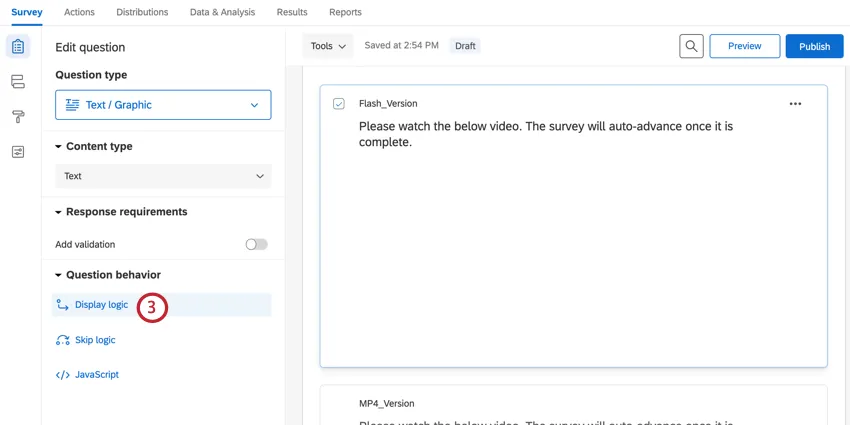Screen dimensions: 850x425
Task: Switch to the Data & Analysis tab
Action: tap(222, 12)
